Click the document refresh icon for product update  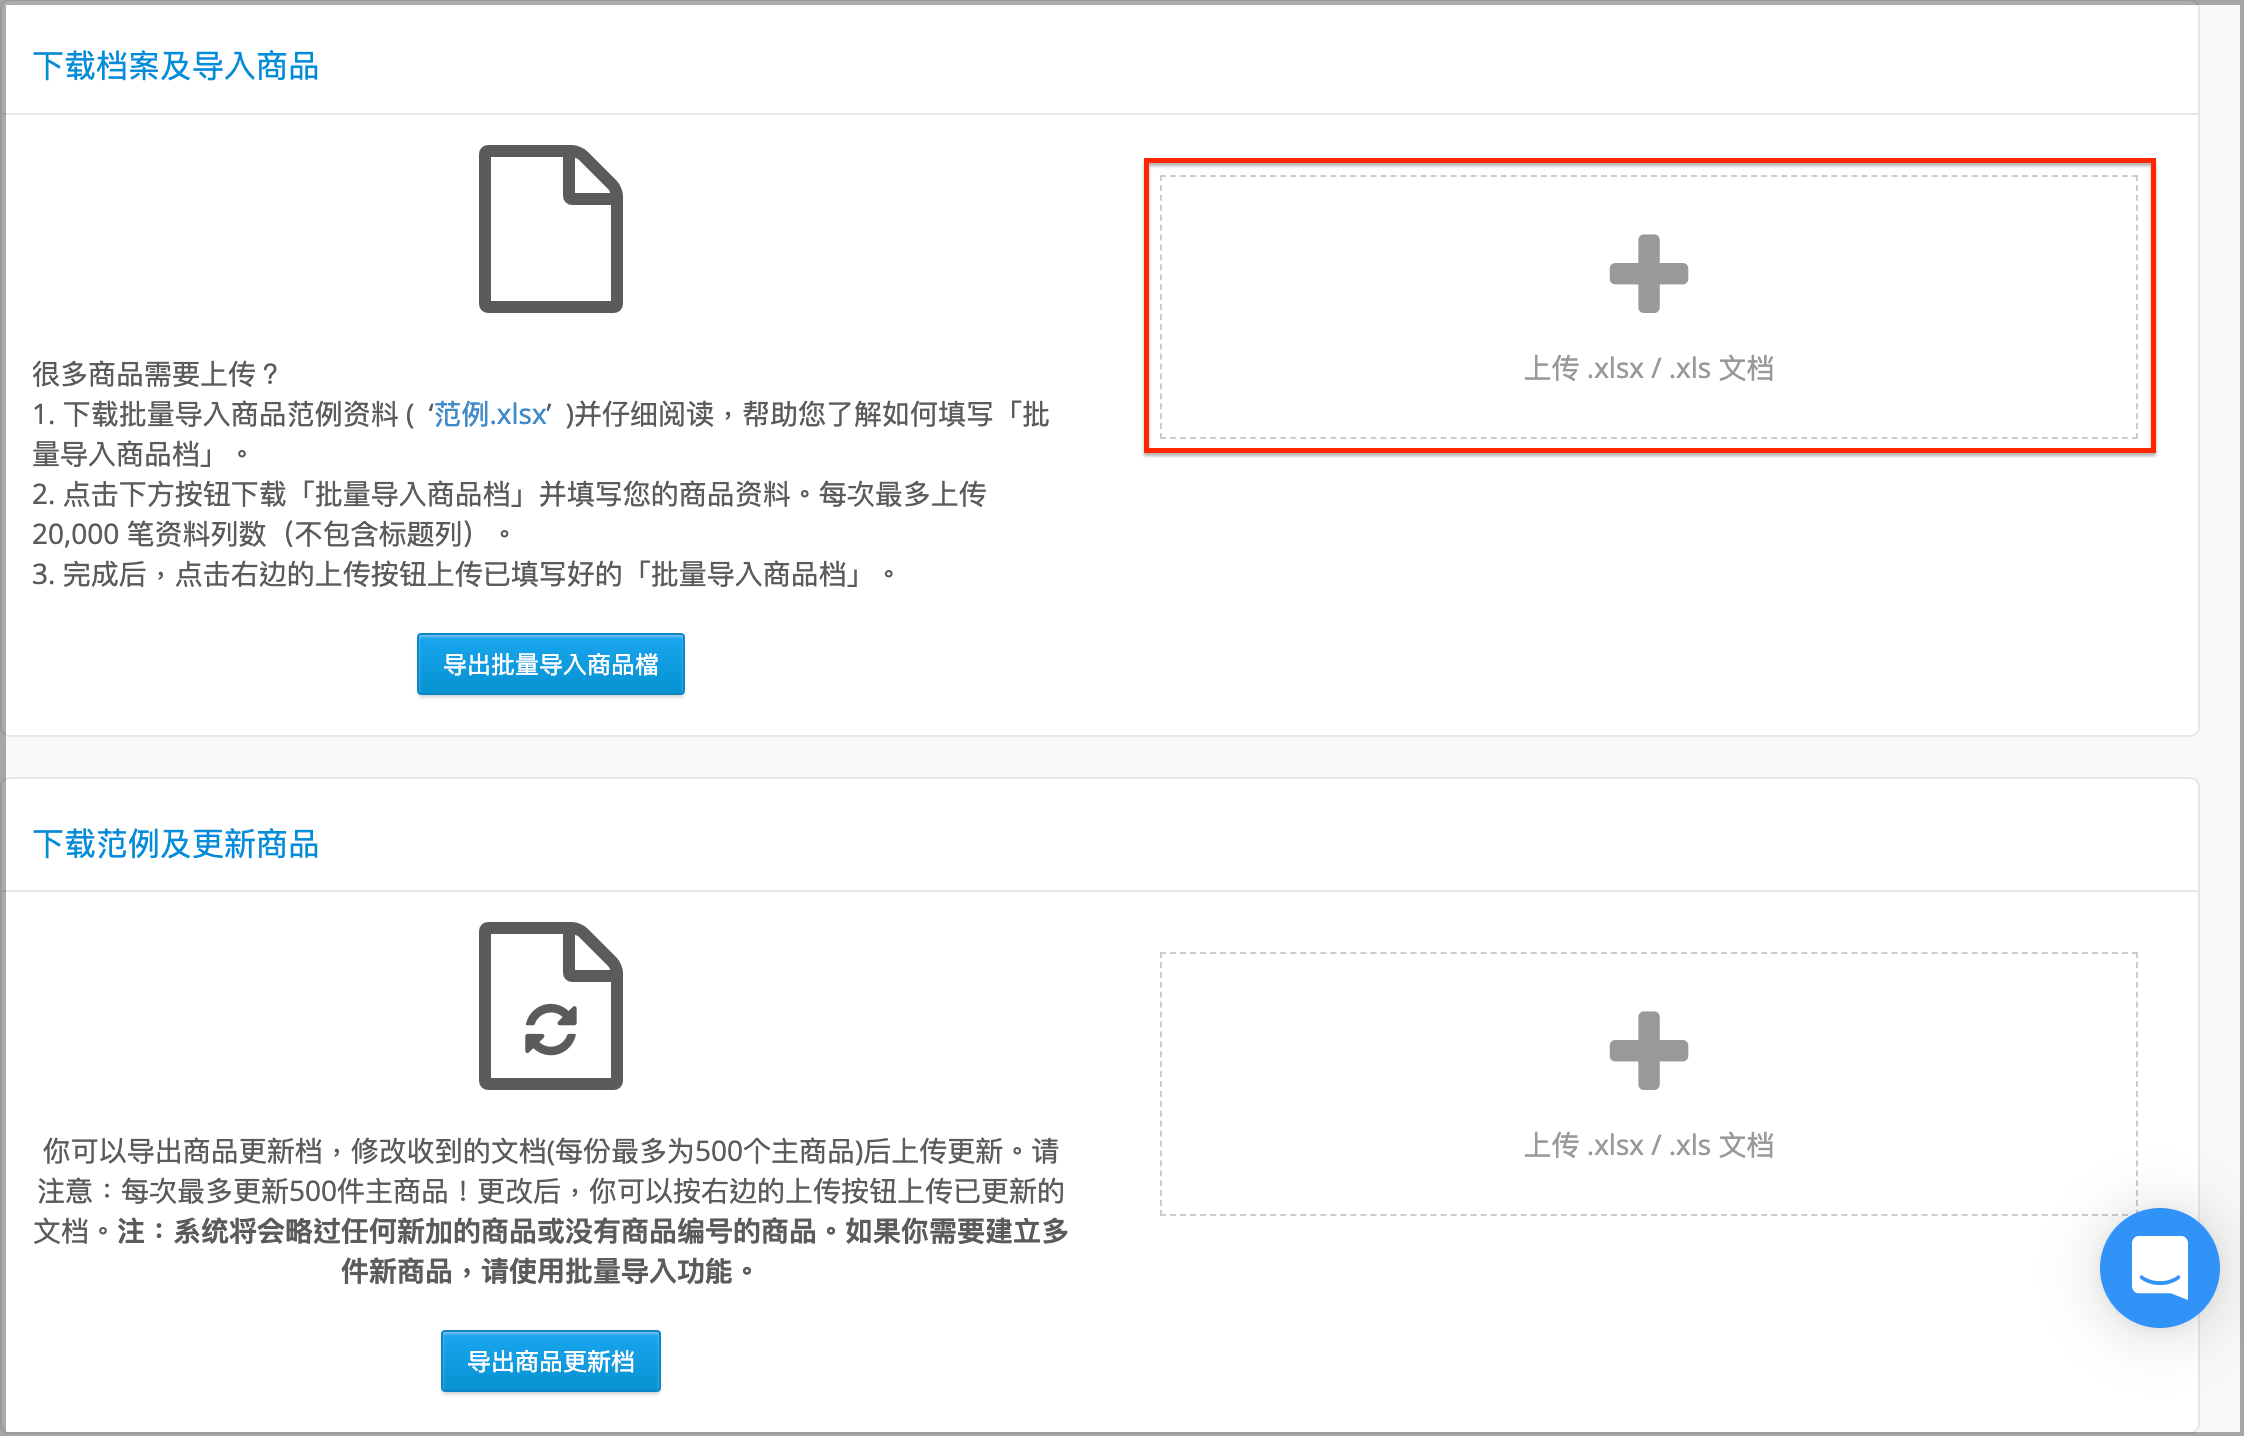[x=551, y=1006]
